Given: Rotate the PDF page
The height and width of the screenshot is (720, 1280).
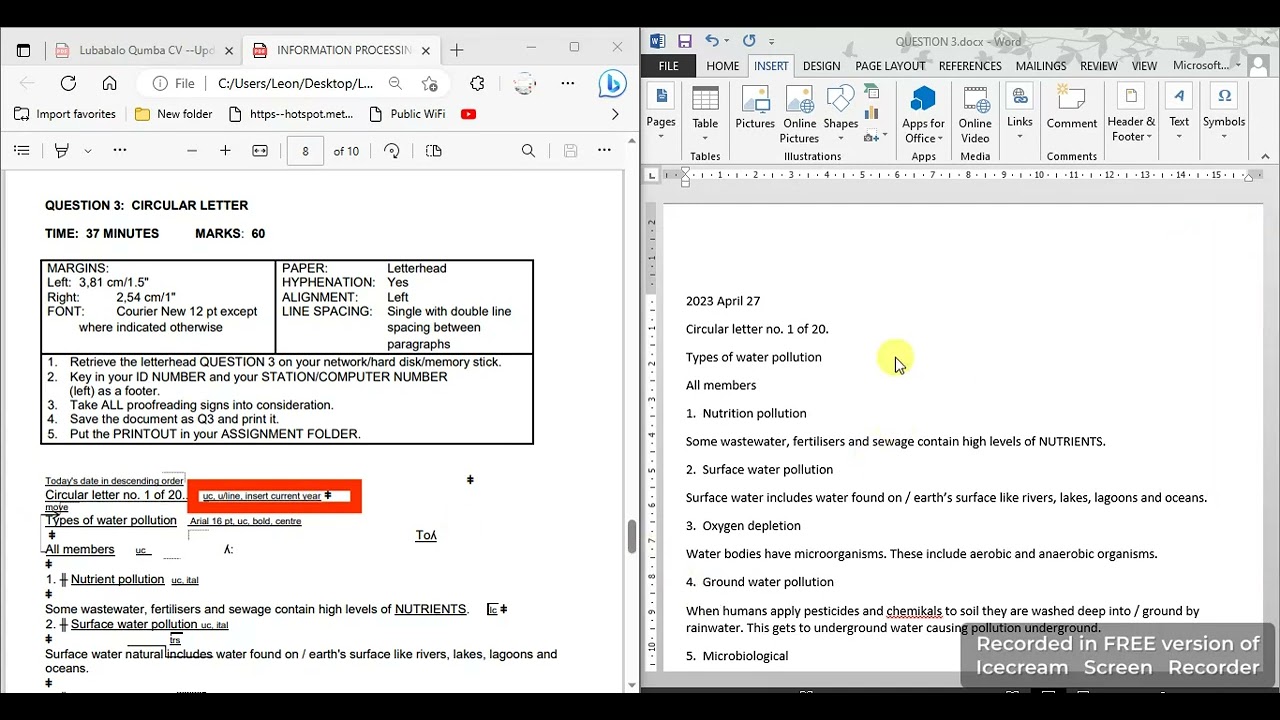Looking at the screenshot, I should click(x=392, y=151).
